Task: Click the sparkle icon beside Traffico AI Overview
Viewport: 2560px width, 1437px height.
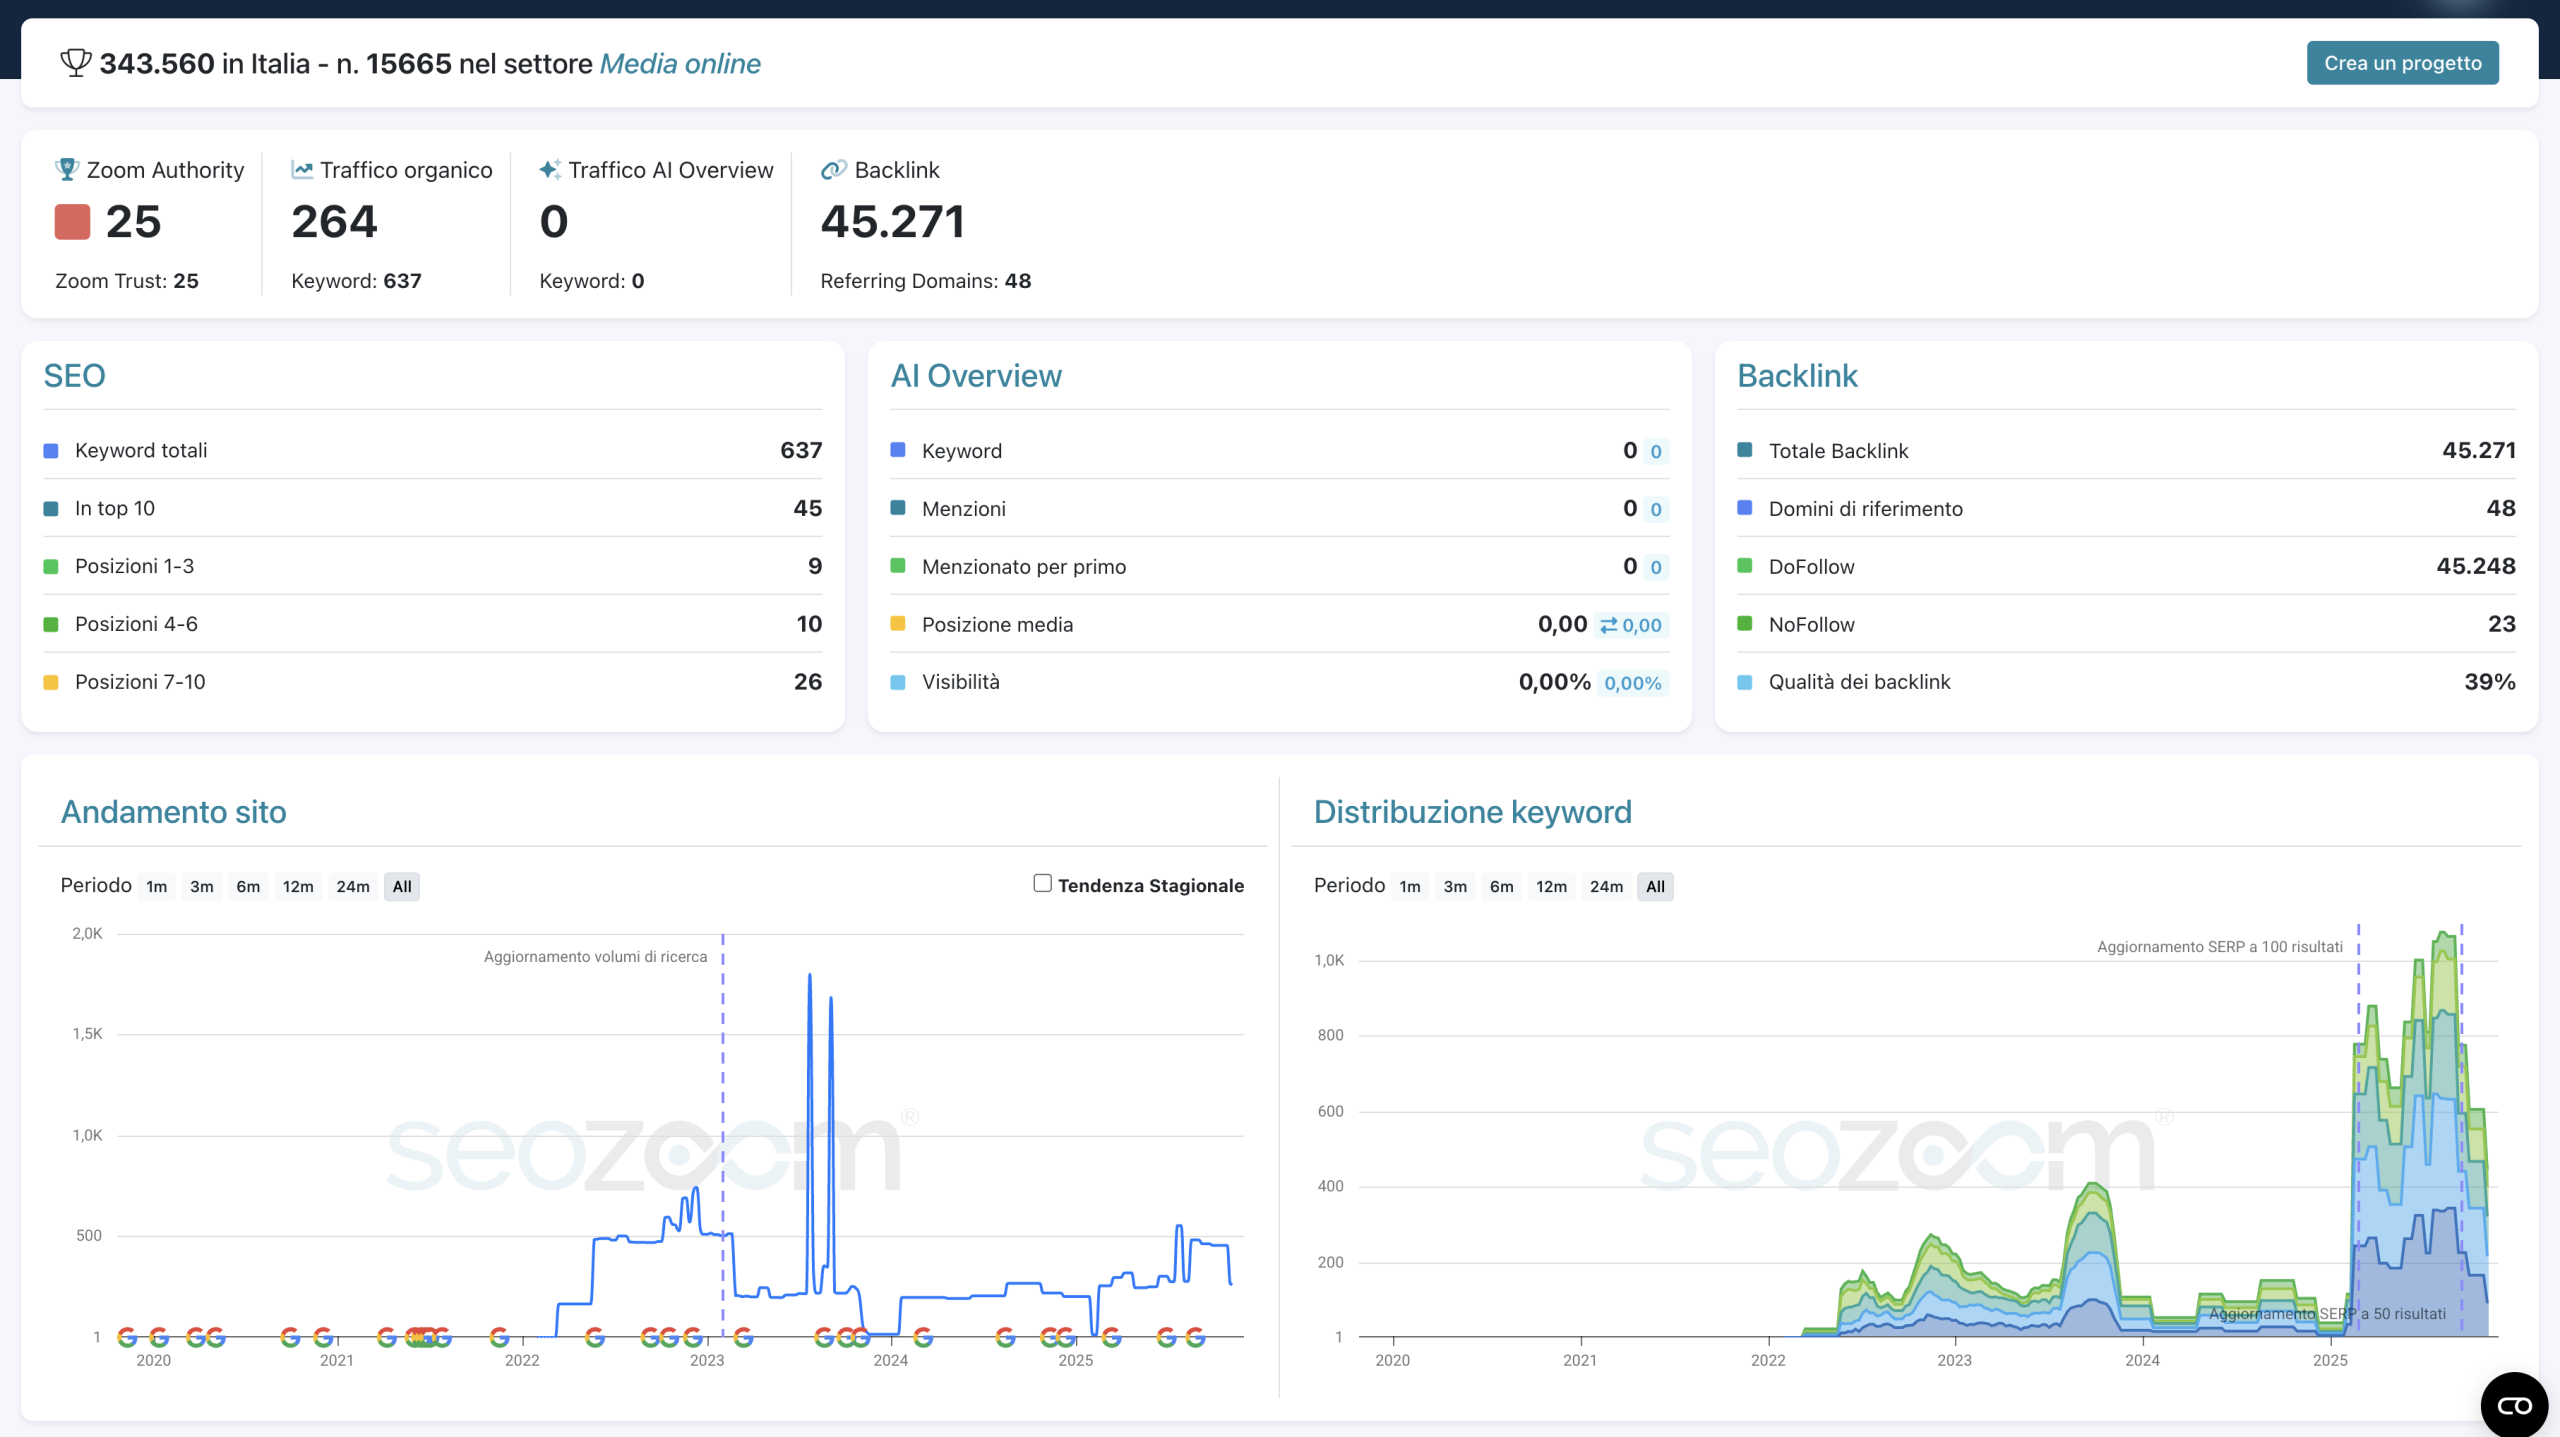Action: (549, 169)
